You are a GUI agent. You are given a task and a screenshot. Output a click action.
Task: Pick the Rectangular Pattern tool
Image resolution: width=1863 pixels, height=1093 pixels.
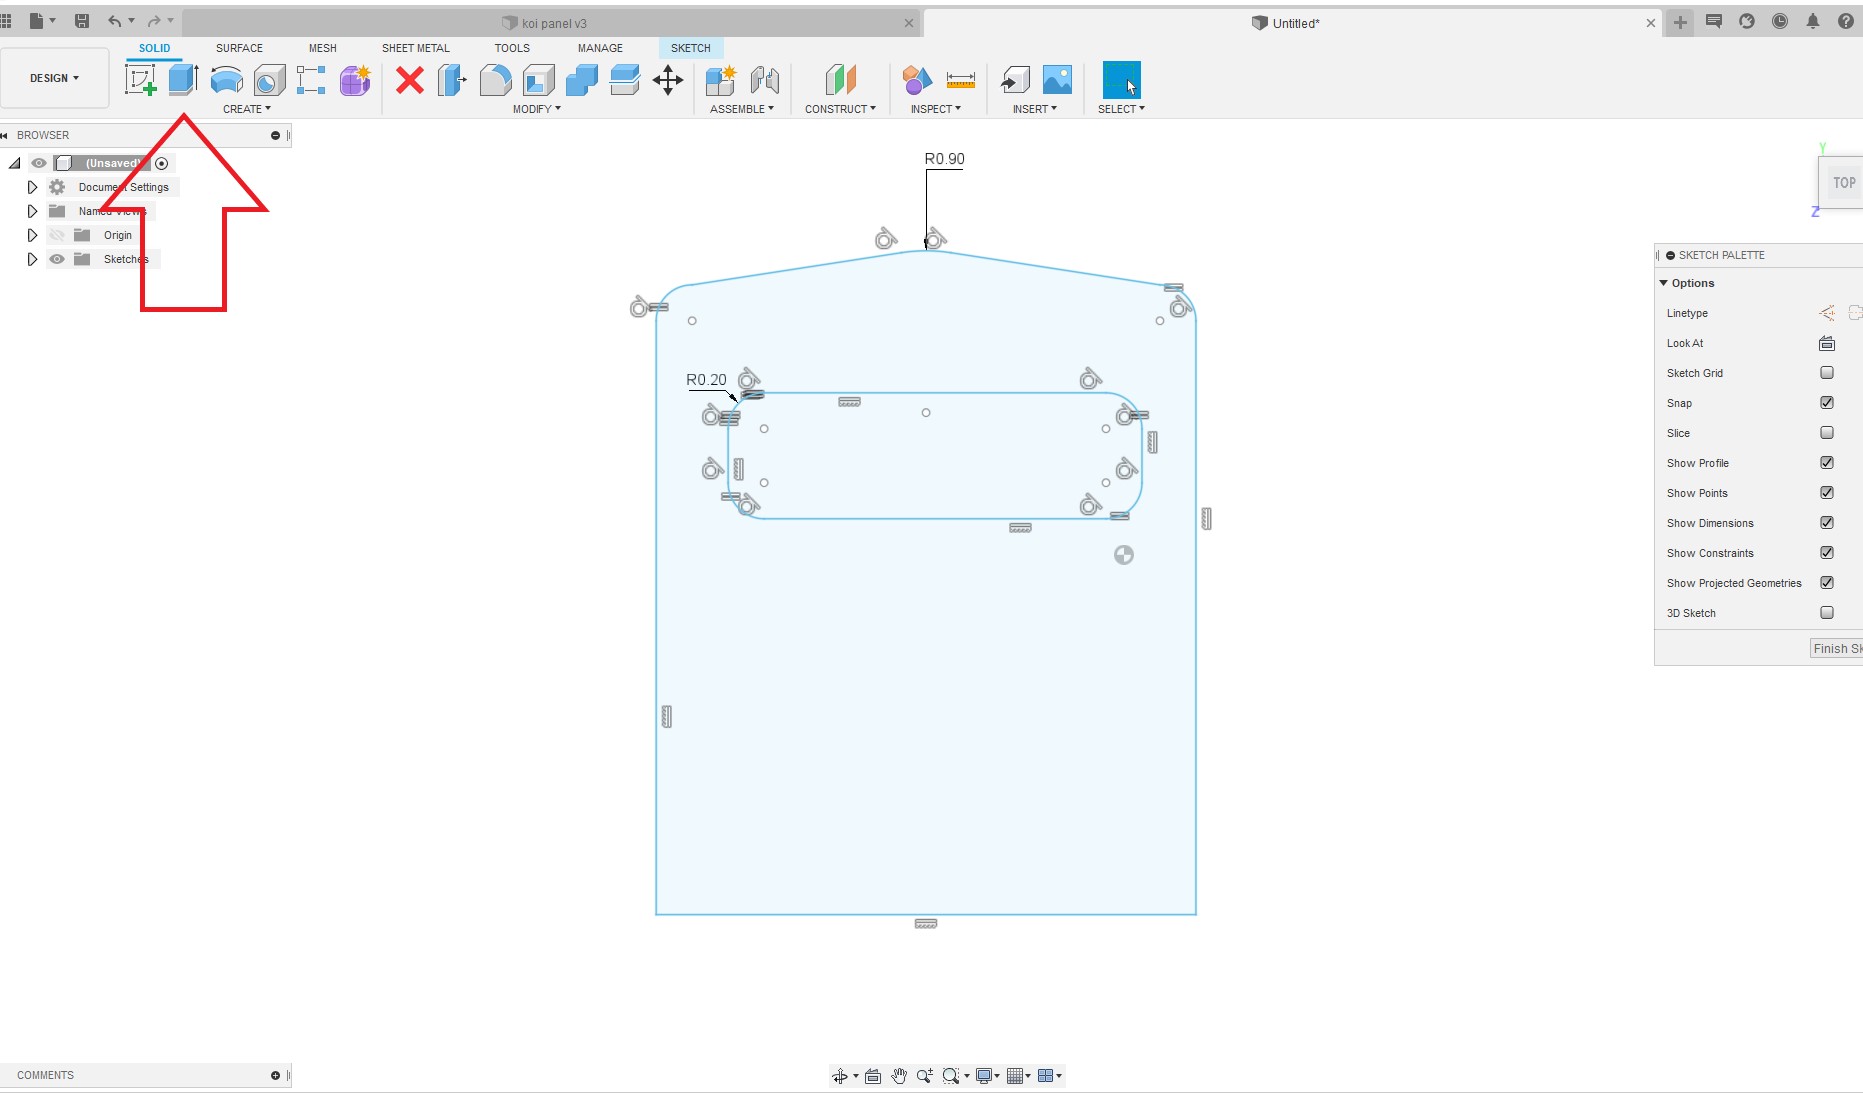[312, 80]
